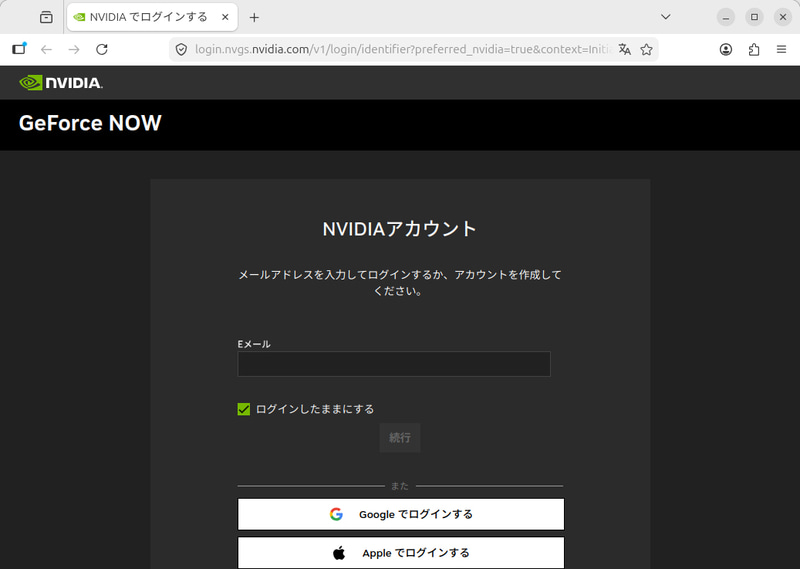
Task: Click the 続行 continue button
Action: (x=399, y=437)
